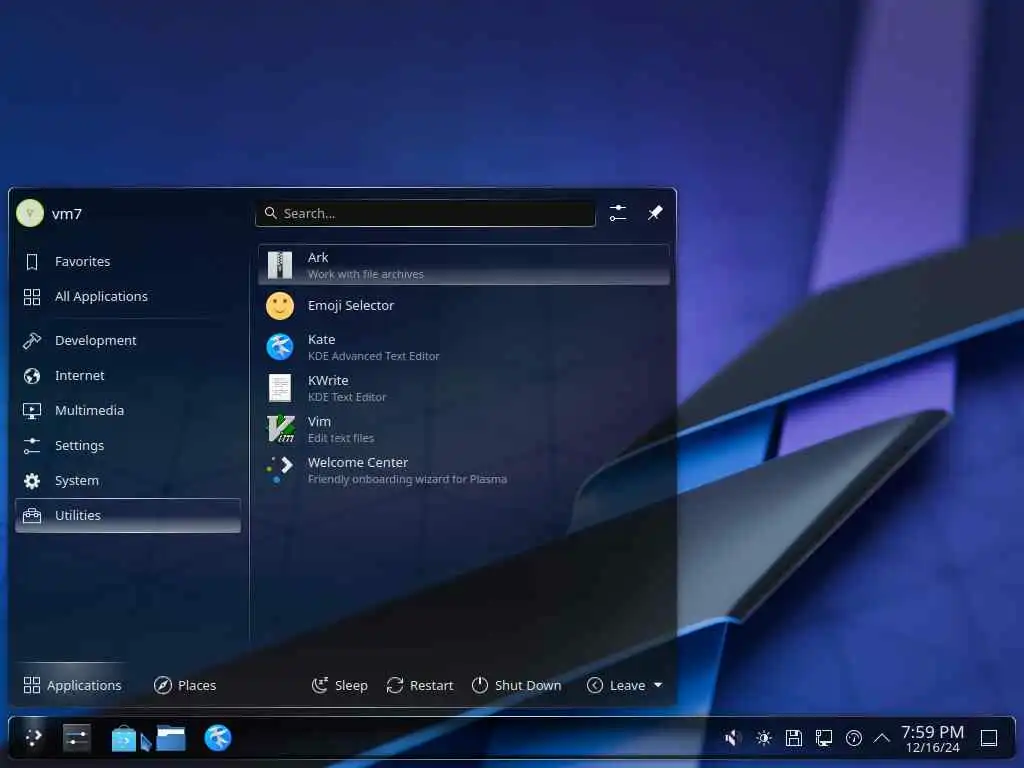Open launcher configuration sliders icon

point(618,213)
